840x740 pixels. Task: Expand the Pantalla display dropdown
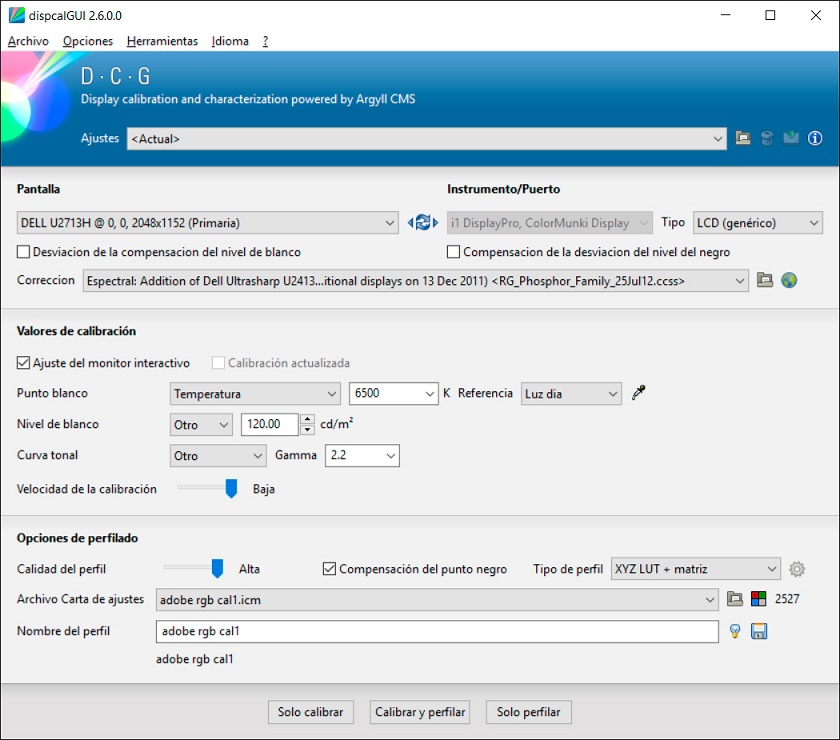208,223
